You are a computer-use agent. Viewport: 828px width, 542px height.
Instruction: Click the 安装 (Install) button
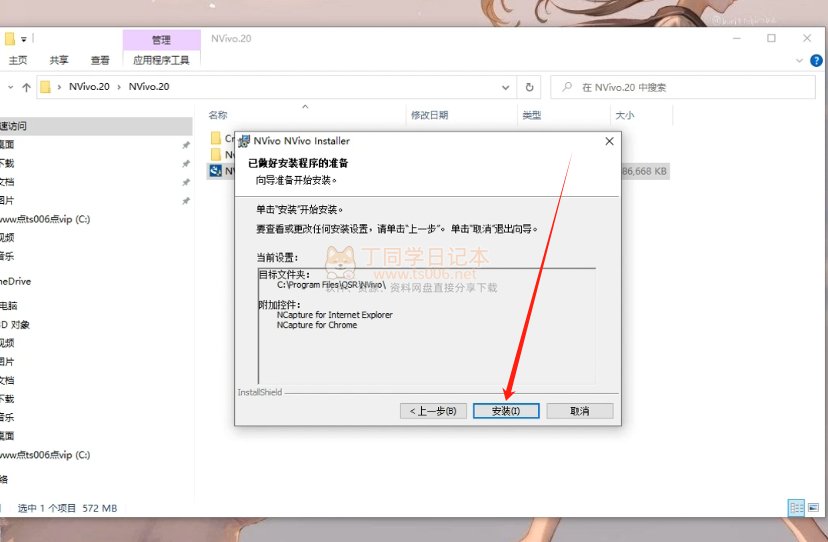point(506,411)
